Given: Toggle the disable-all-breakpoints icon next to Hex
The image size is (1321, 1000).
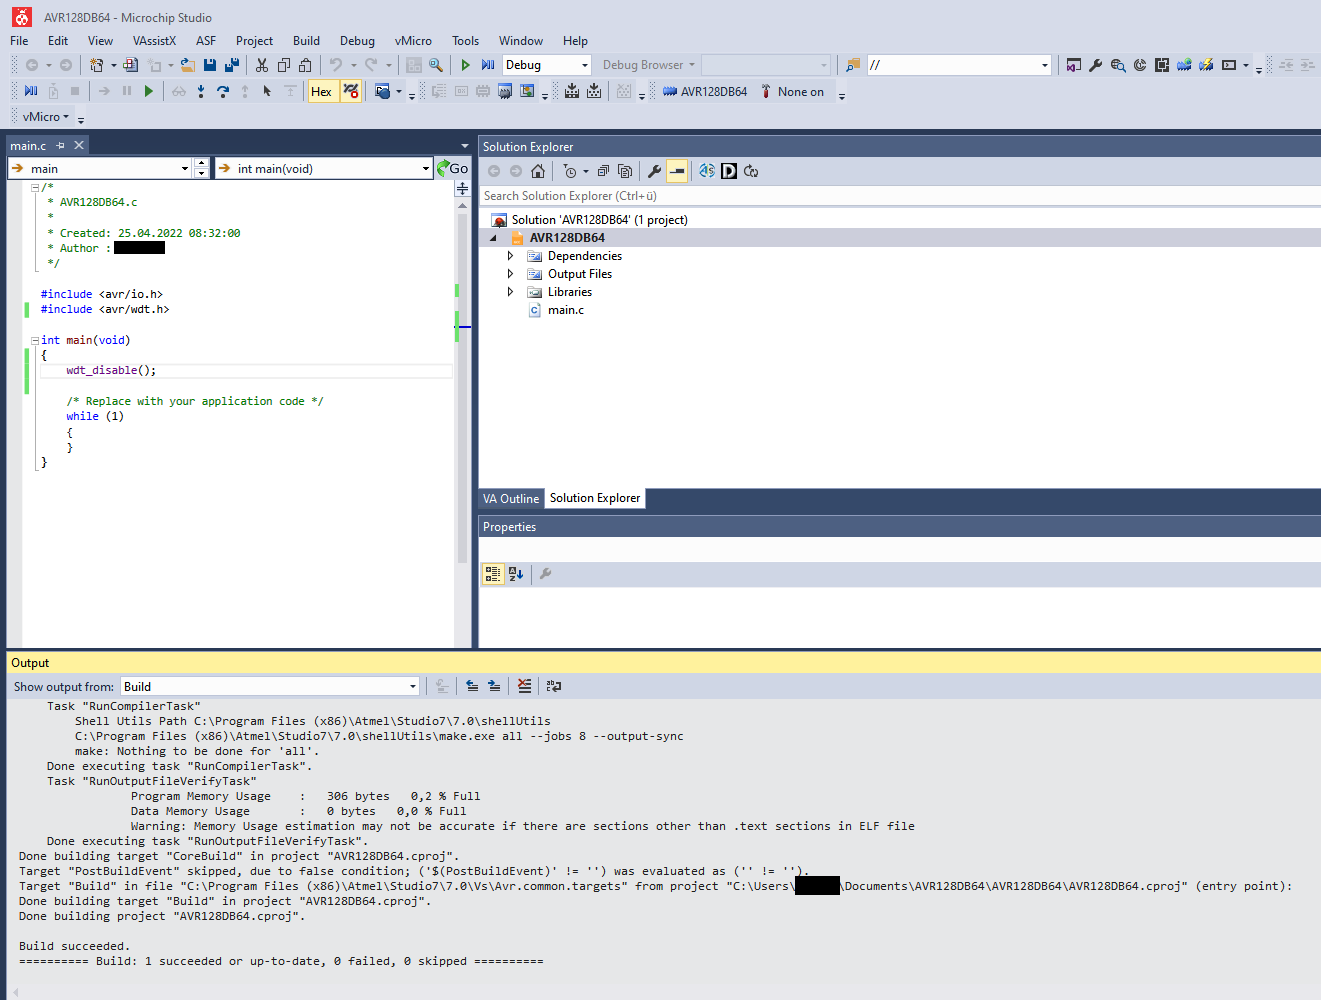Looking at the screenshot, I should [x=351, y=92].
